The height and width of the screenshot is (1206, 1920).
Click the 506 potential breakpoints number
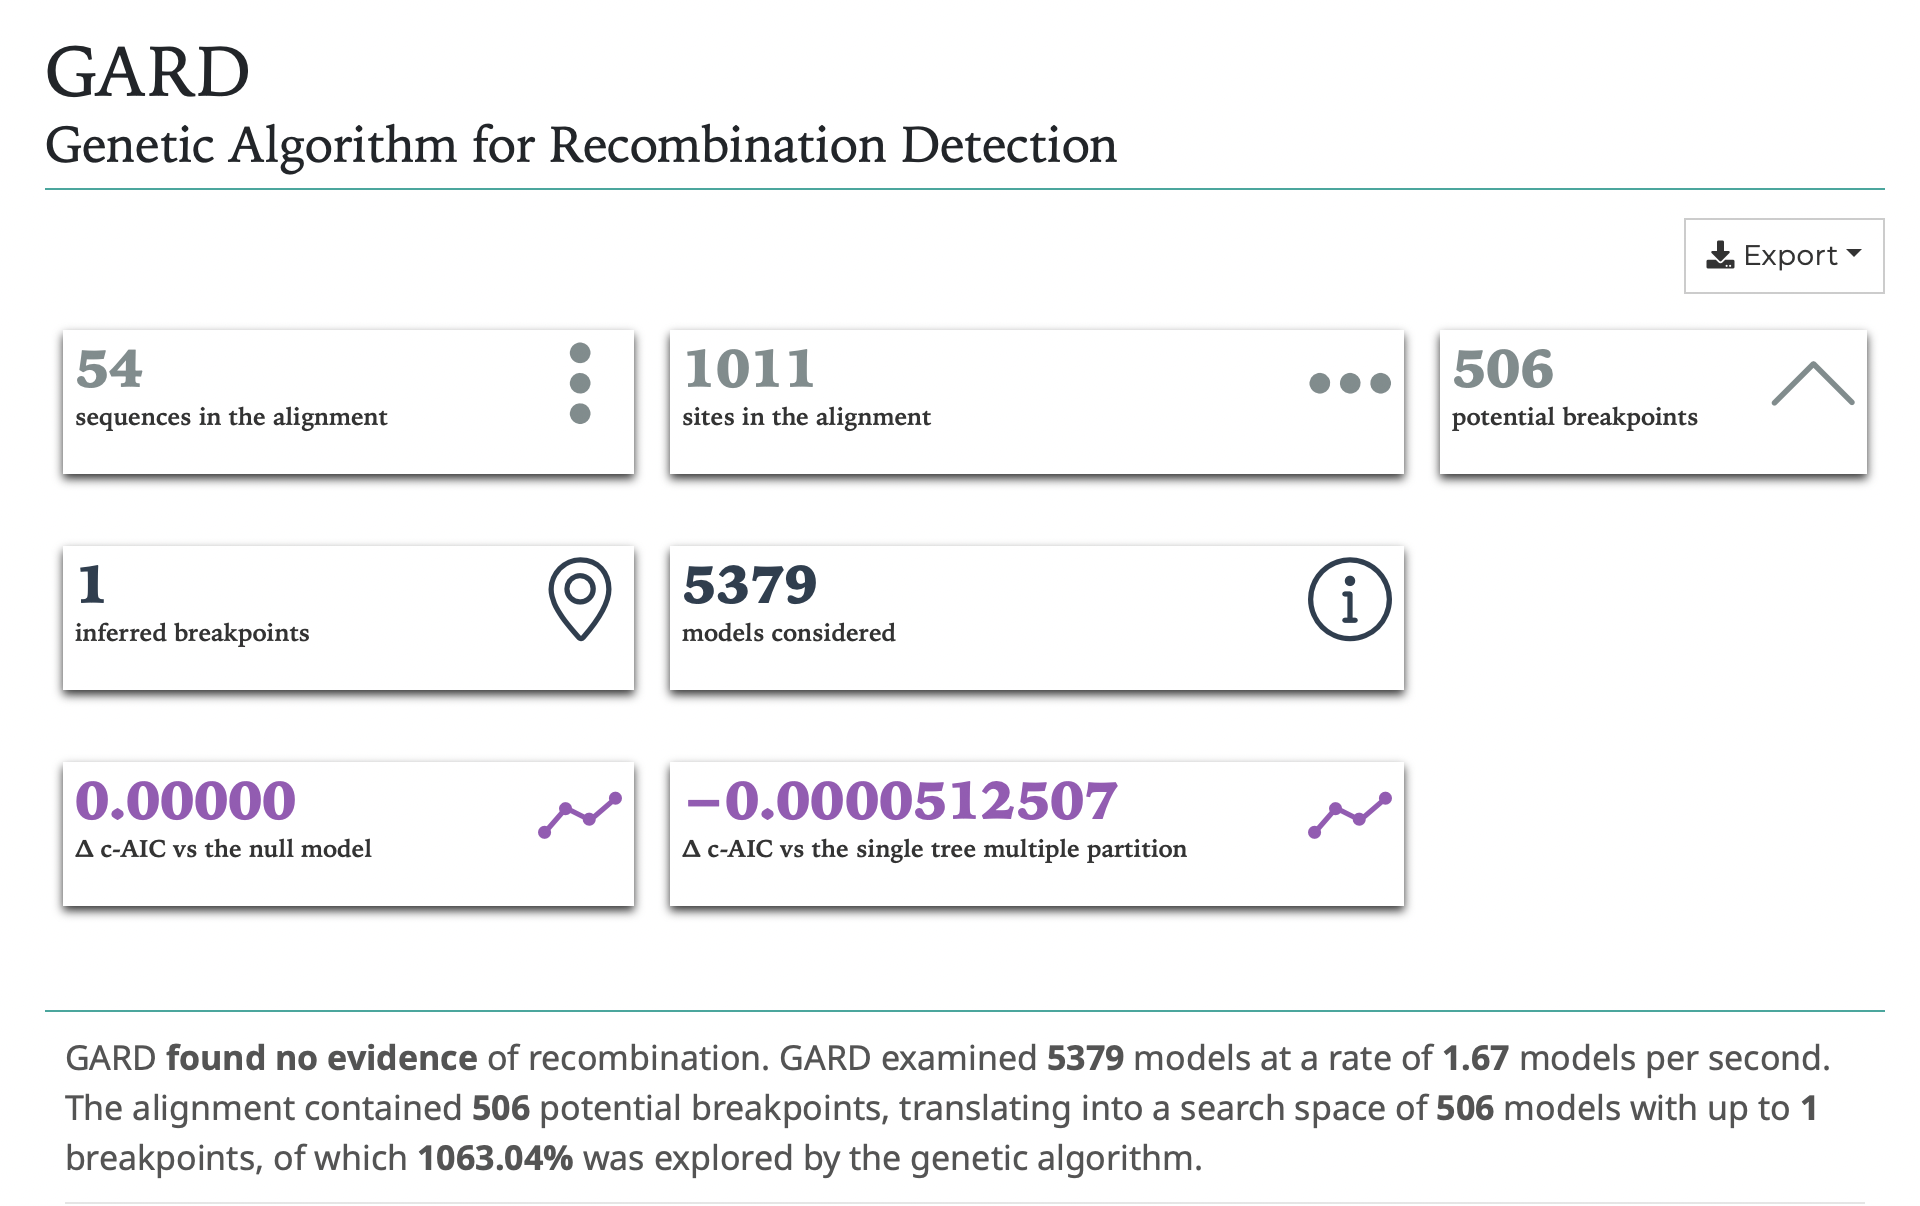point(1503,369)
